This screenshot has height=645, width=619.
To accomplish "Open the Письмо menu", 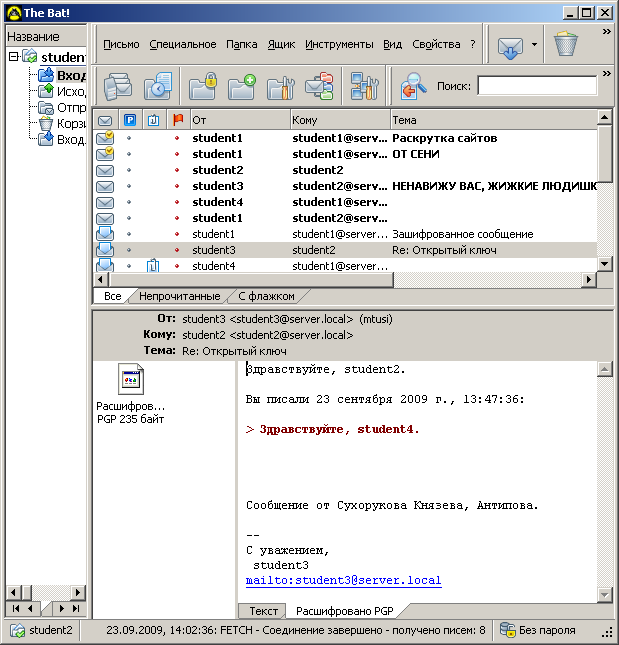I will 121,44.
